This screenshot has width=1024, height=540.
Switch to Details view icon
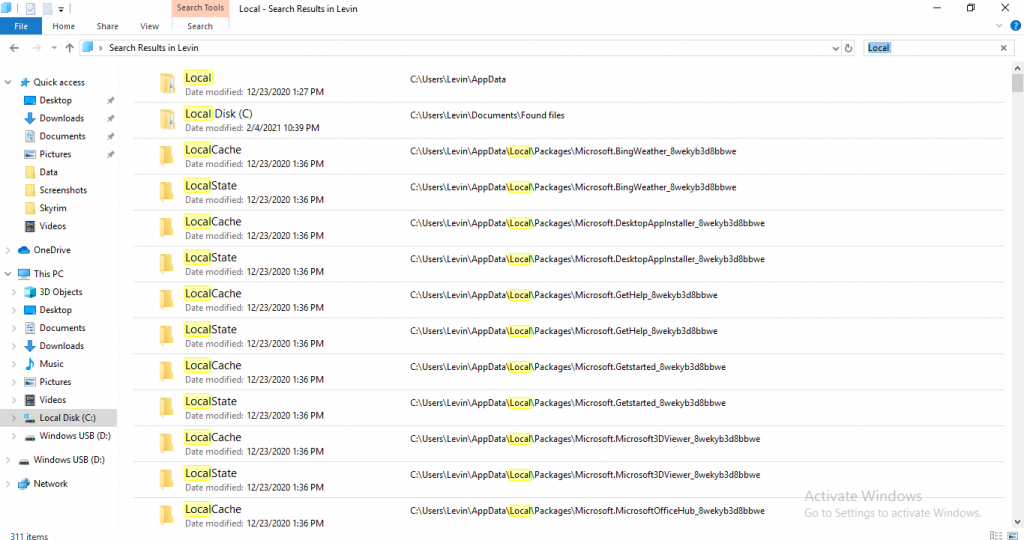point(996,535)
